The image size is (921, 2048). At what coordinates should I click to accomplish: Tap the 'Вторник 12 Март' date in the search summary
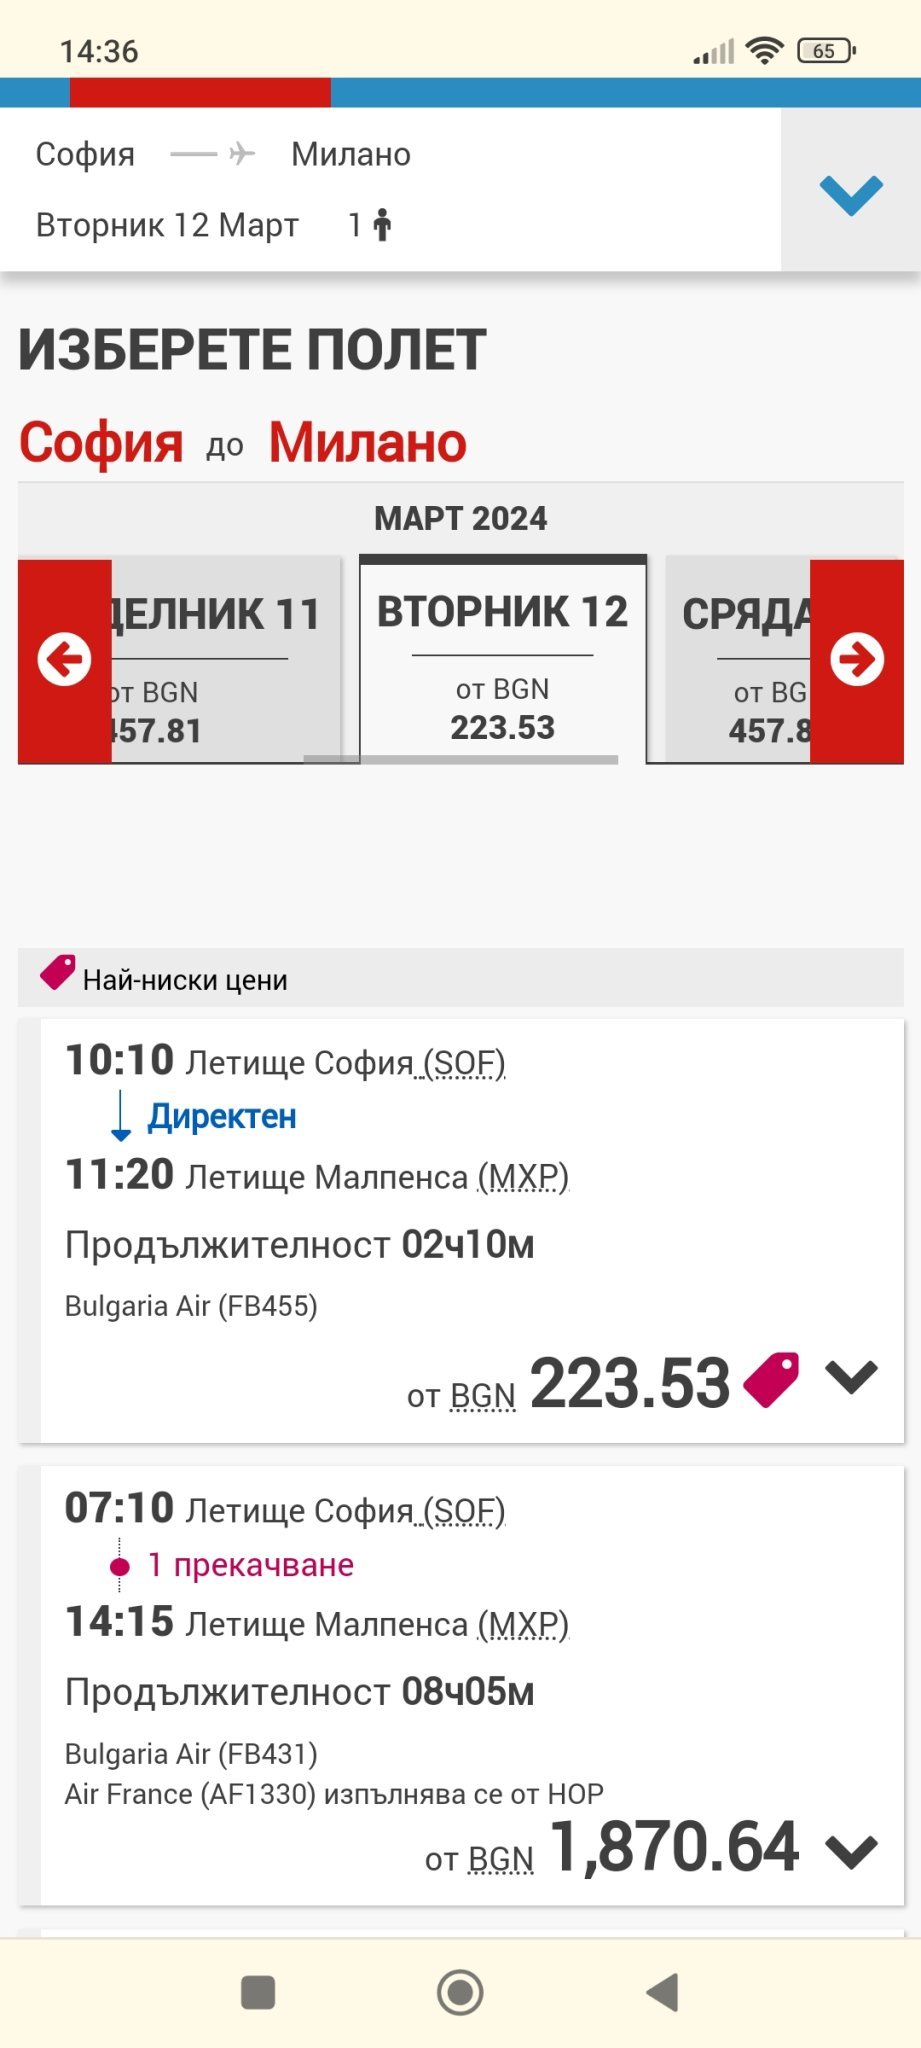tap(167, 225)
